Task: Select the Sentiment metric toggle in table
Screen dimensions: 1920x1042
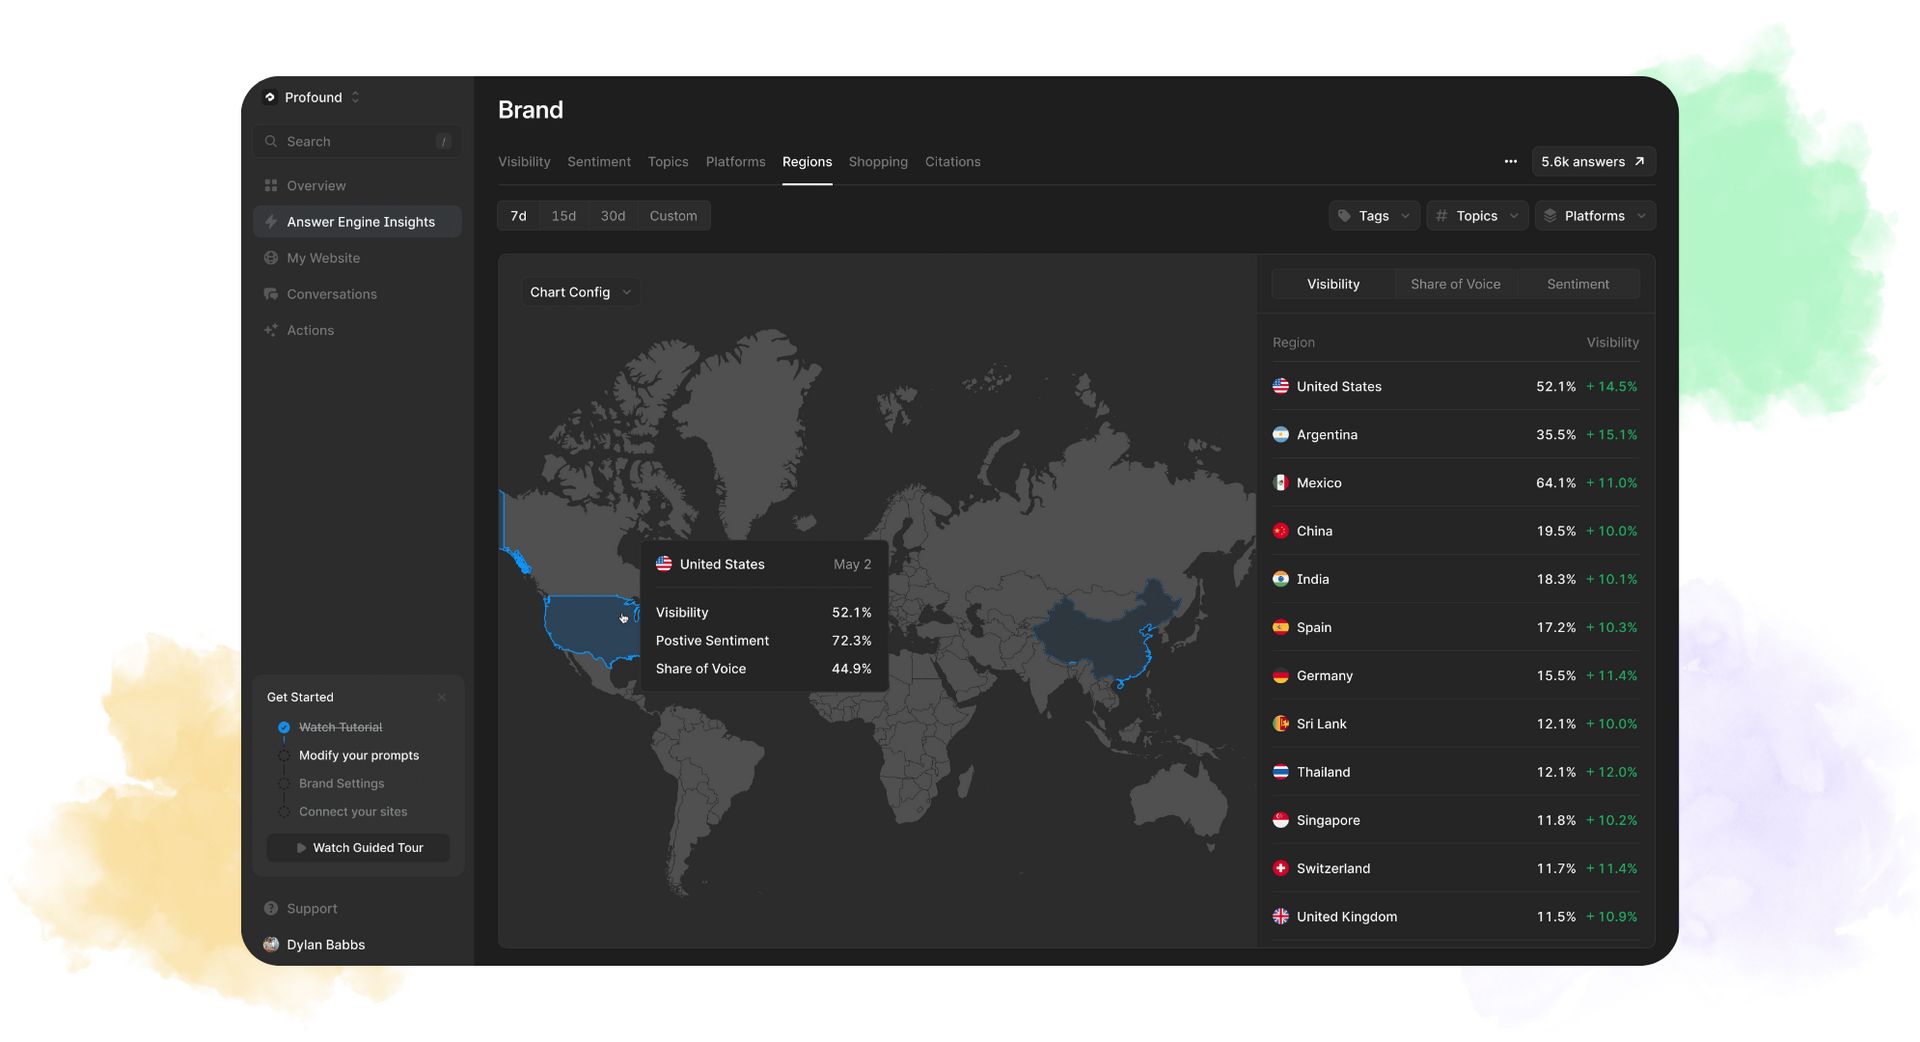Action: click(1578, 284)
